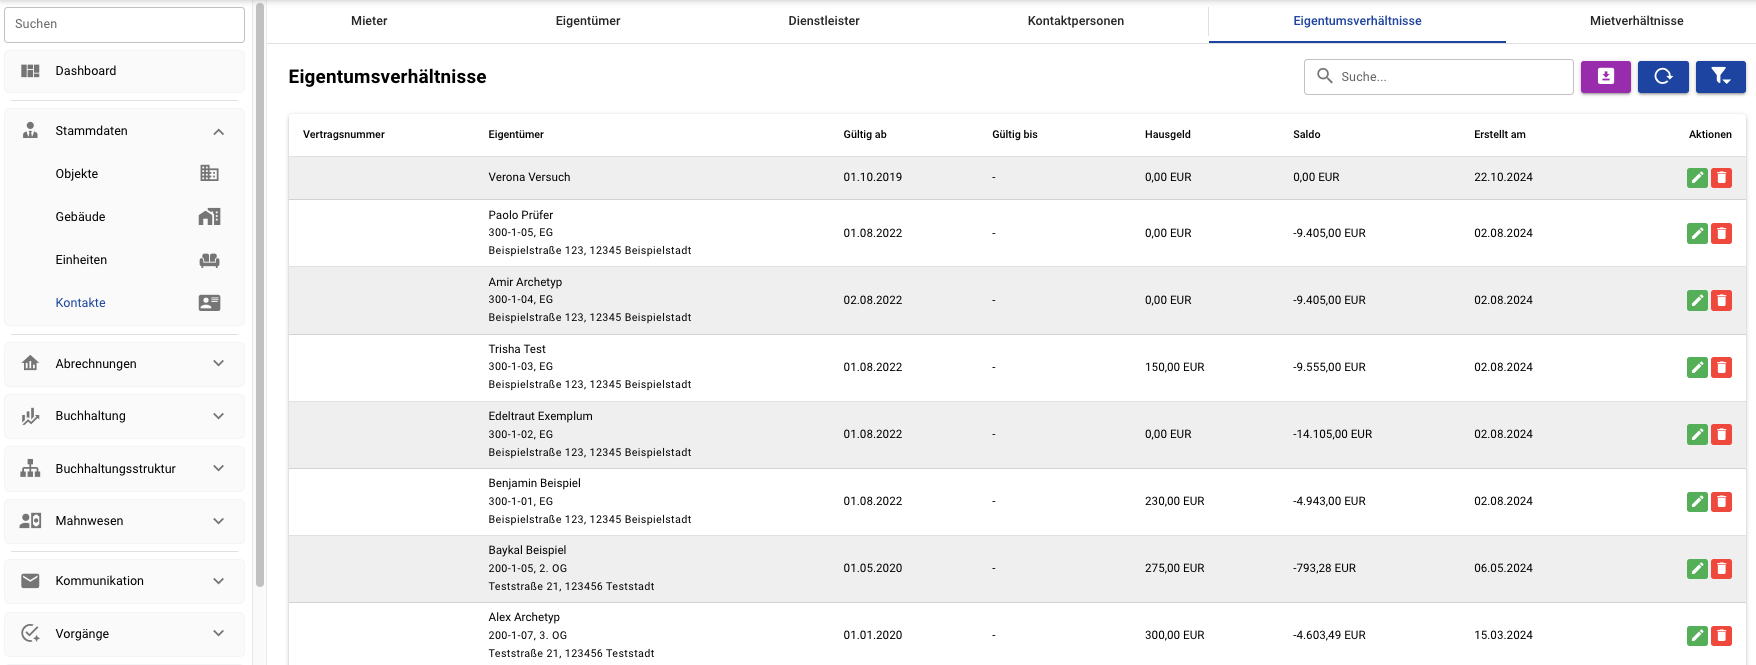
Task: Click the purple download export icon button
Action: pyautogui.click(x=1605, y=77)
